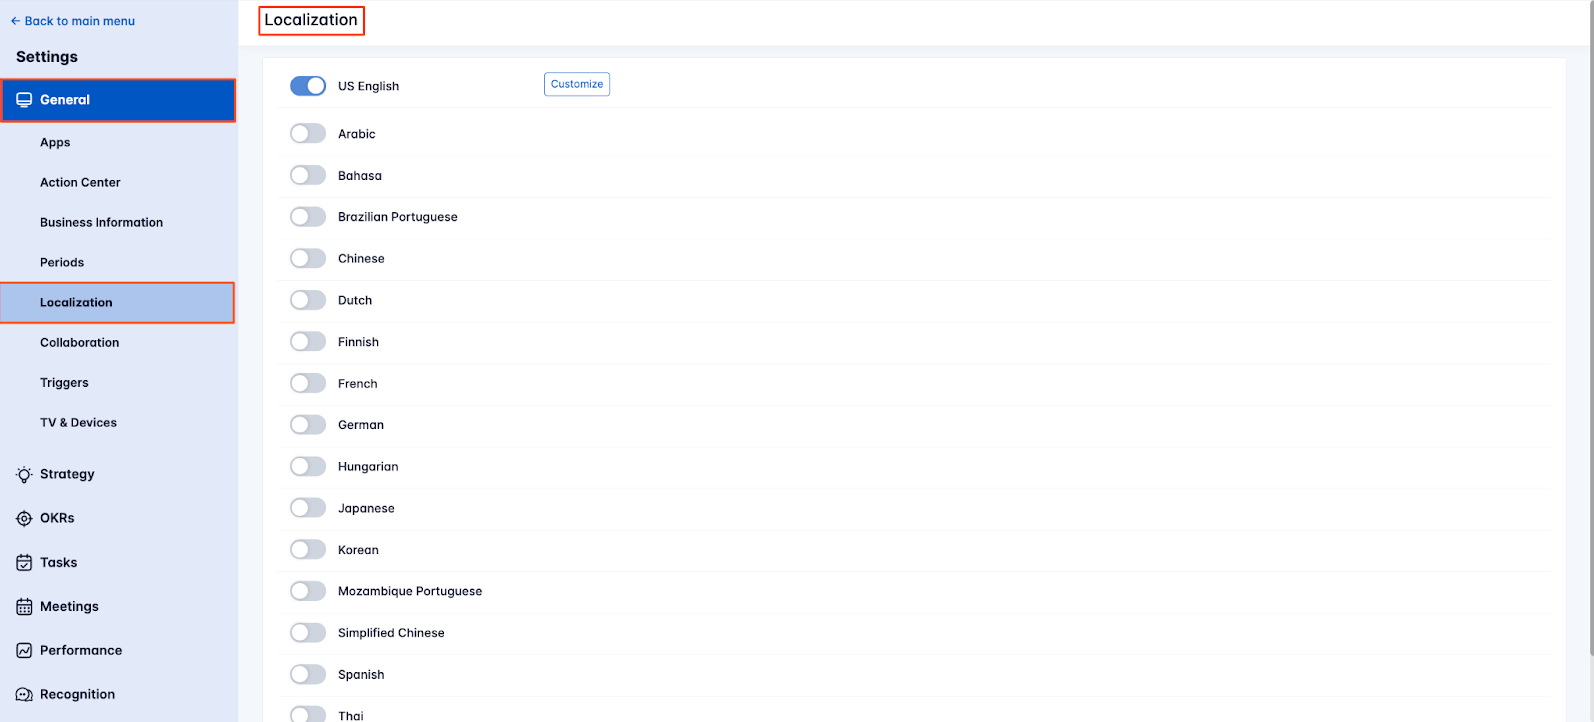Screen dimensions: 1594x722
Task: Click the Settings sidebar heading
Action: [x=47, y=57]
